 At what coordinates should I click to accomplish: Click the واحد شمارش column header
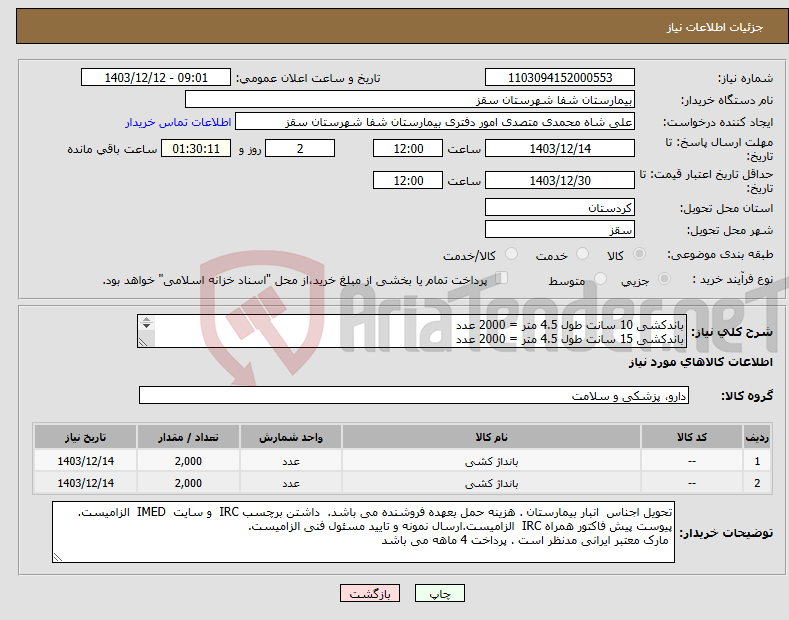coord(291,437)
